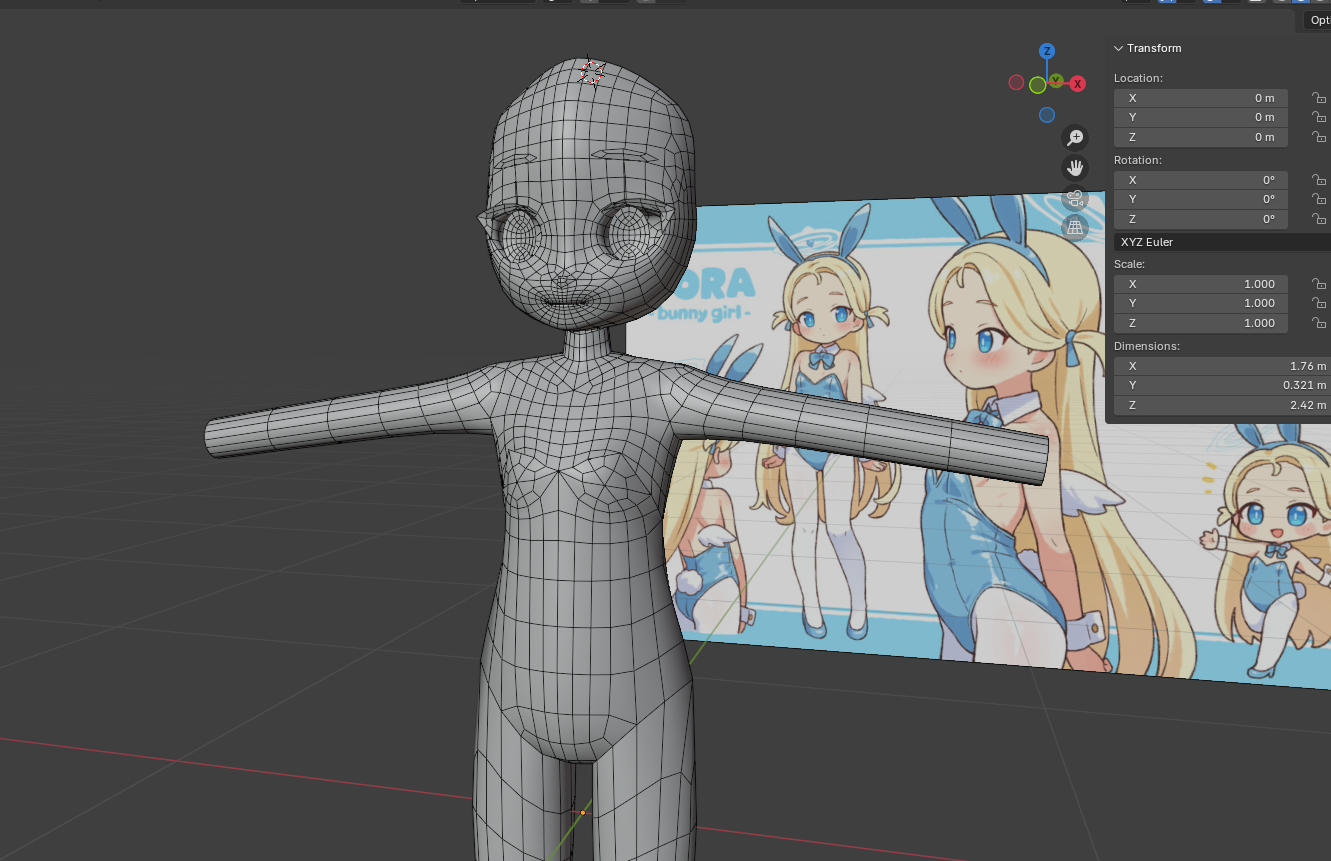Click the Location X field

1201,98
